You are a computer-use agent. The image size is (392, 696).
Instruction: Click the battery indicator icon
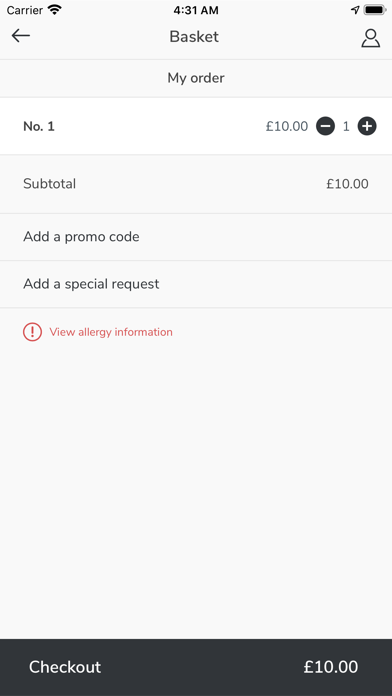point(375,10)
